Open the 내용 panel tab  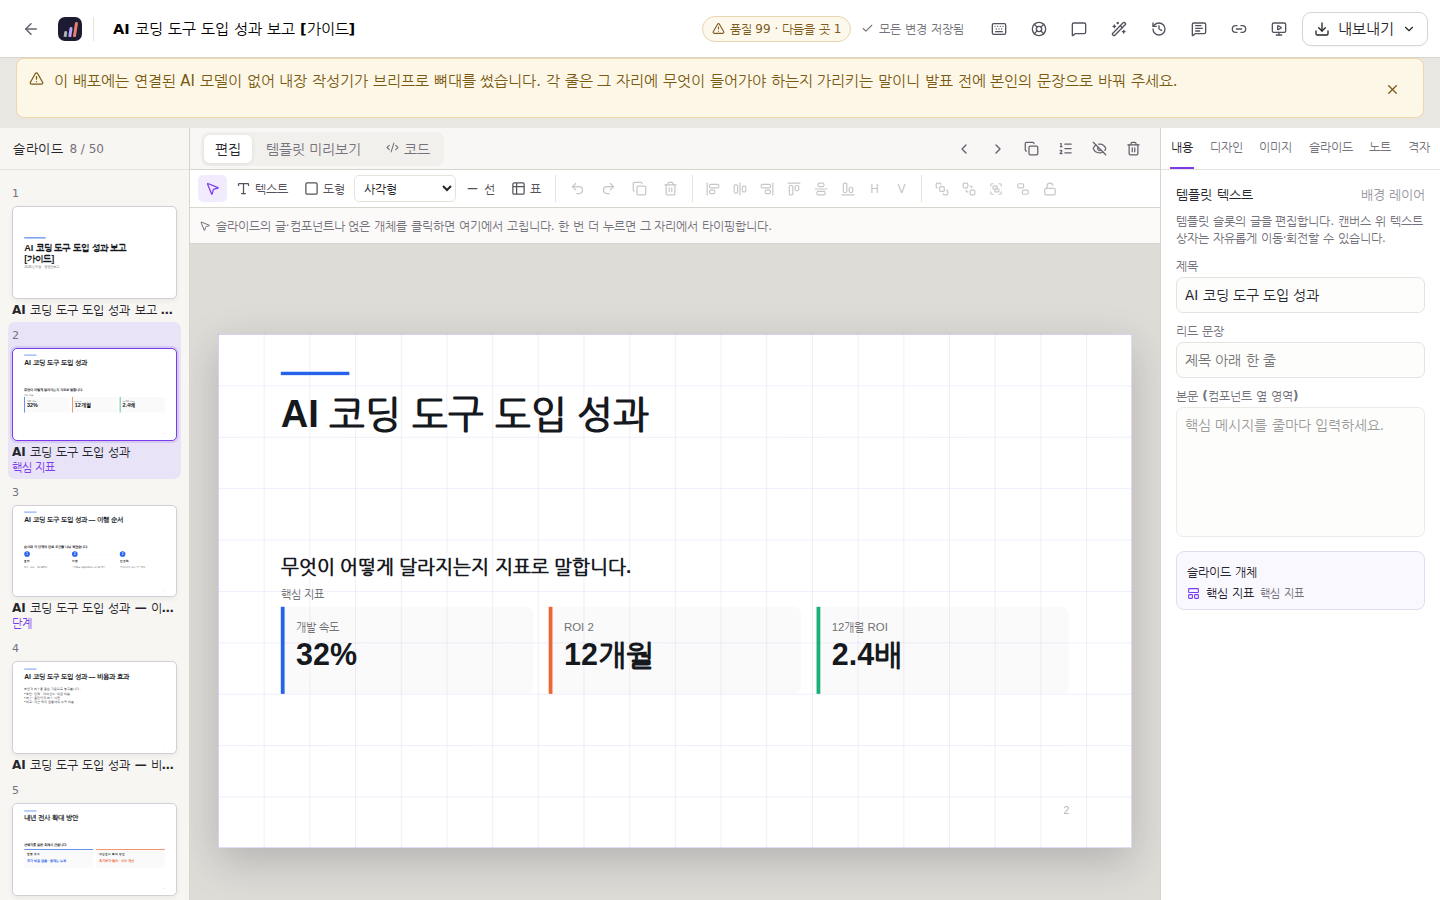coord(1182,148)
